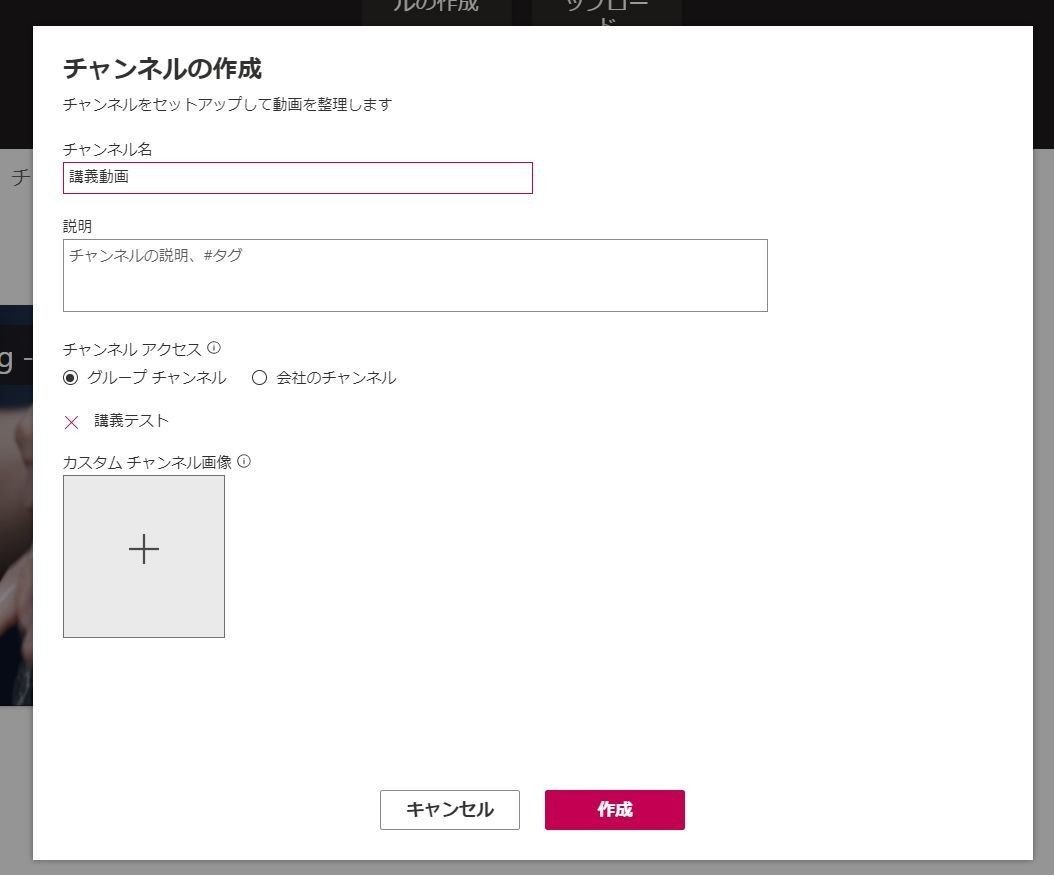Image resolution: width=1054 pixels, height=875 pixels.
Task: Open the image uploader inside the placeholder
Action: (x=144, y=549)
